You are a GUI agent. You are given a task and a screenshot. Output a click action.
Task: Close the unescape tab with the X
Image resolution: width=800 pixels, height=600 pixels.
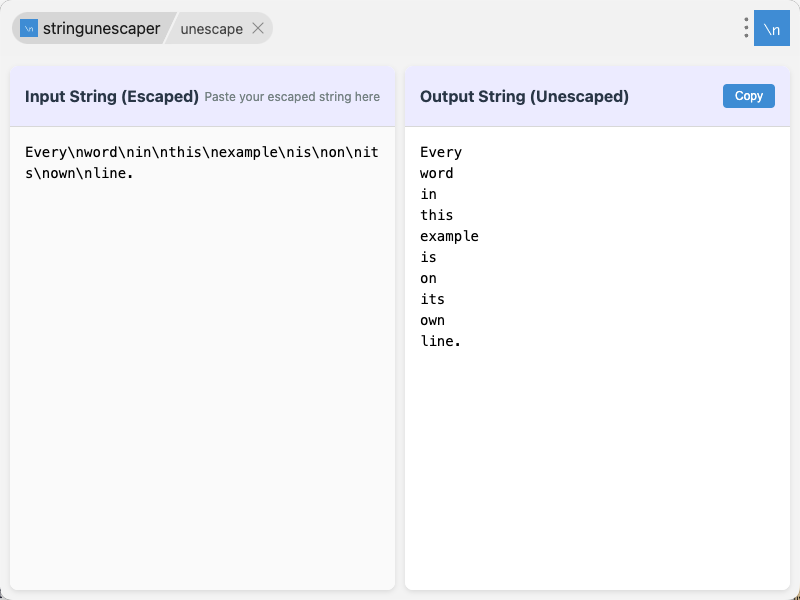[258, 28]
